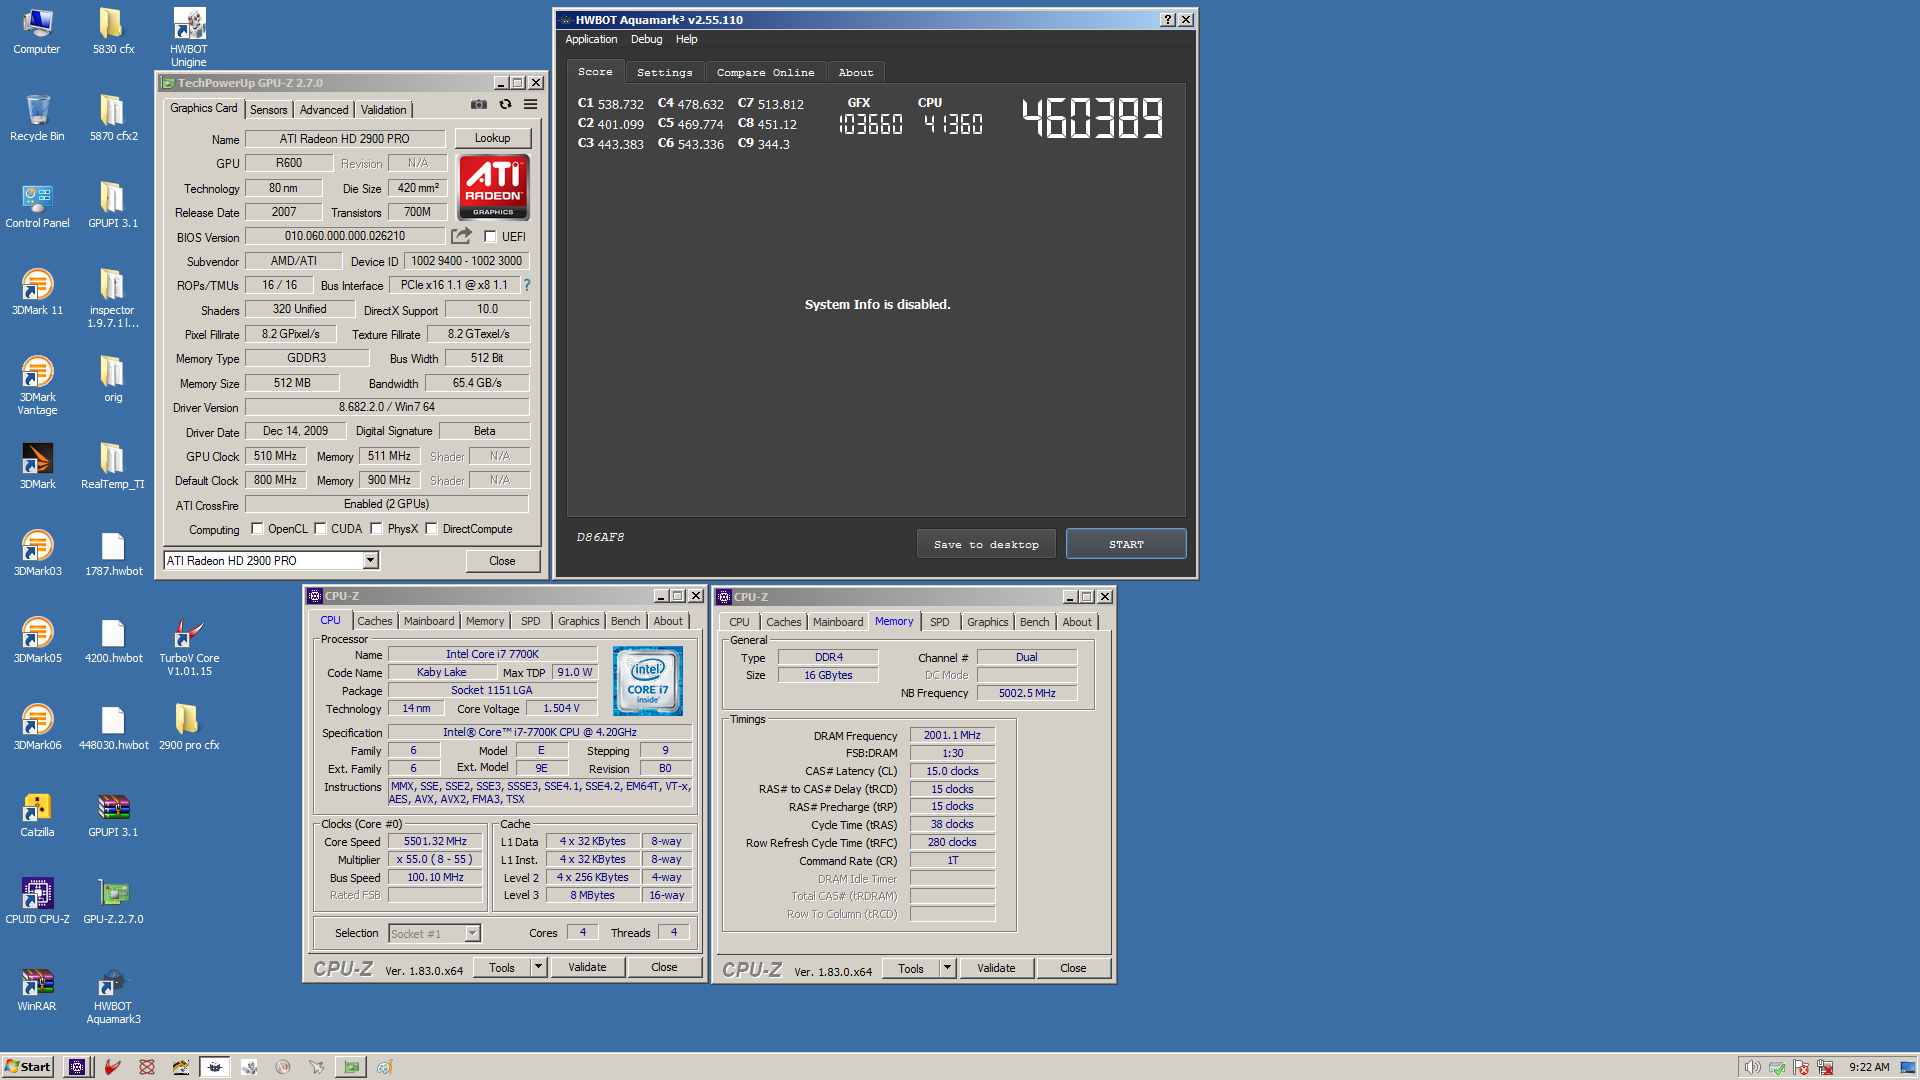Open the 2900 pro cfx folder

coord(189,727)
